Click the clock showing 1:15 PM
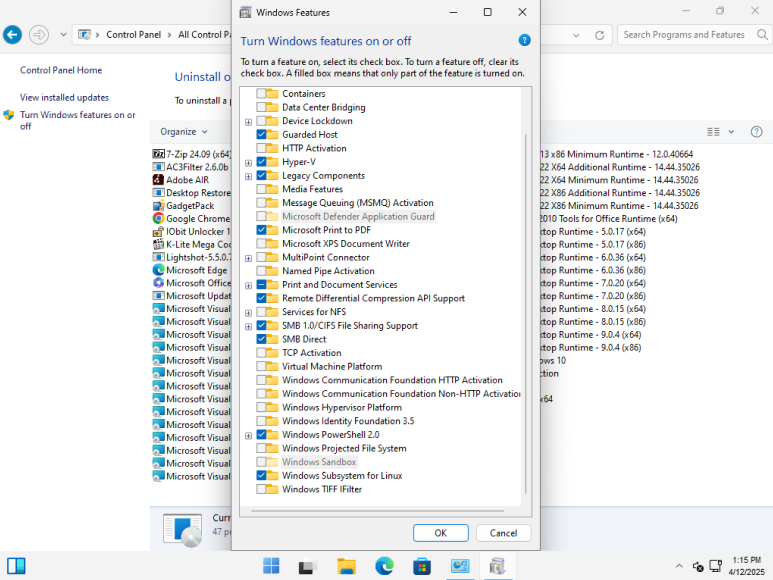The height and width of the screenshot is (580, 773). (746, 560)
